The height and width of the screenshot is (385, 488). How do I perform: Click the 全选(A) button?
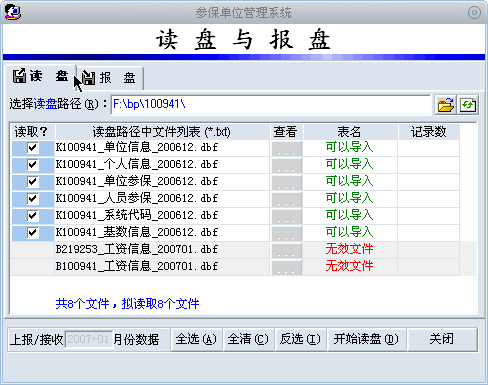coord(196,339)
